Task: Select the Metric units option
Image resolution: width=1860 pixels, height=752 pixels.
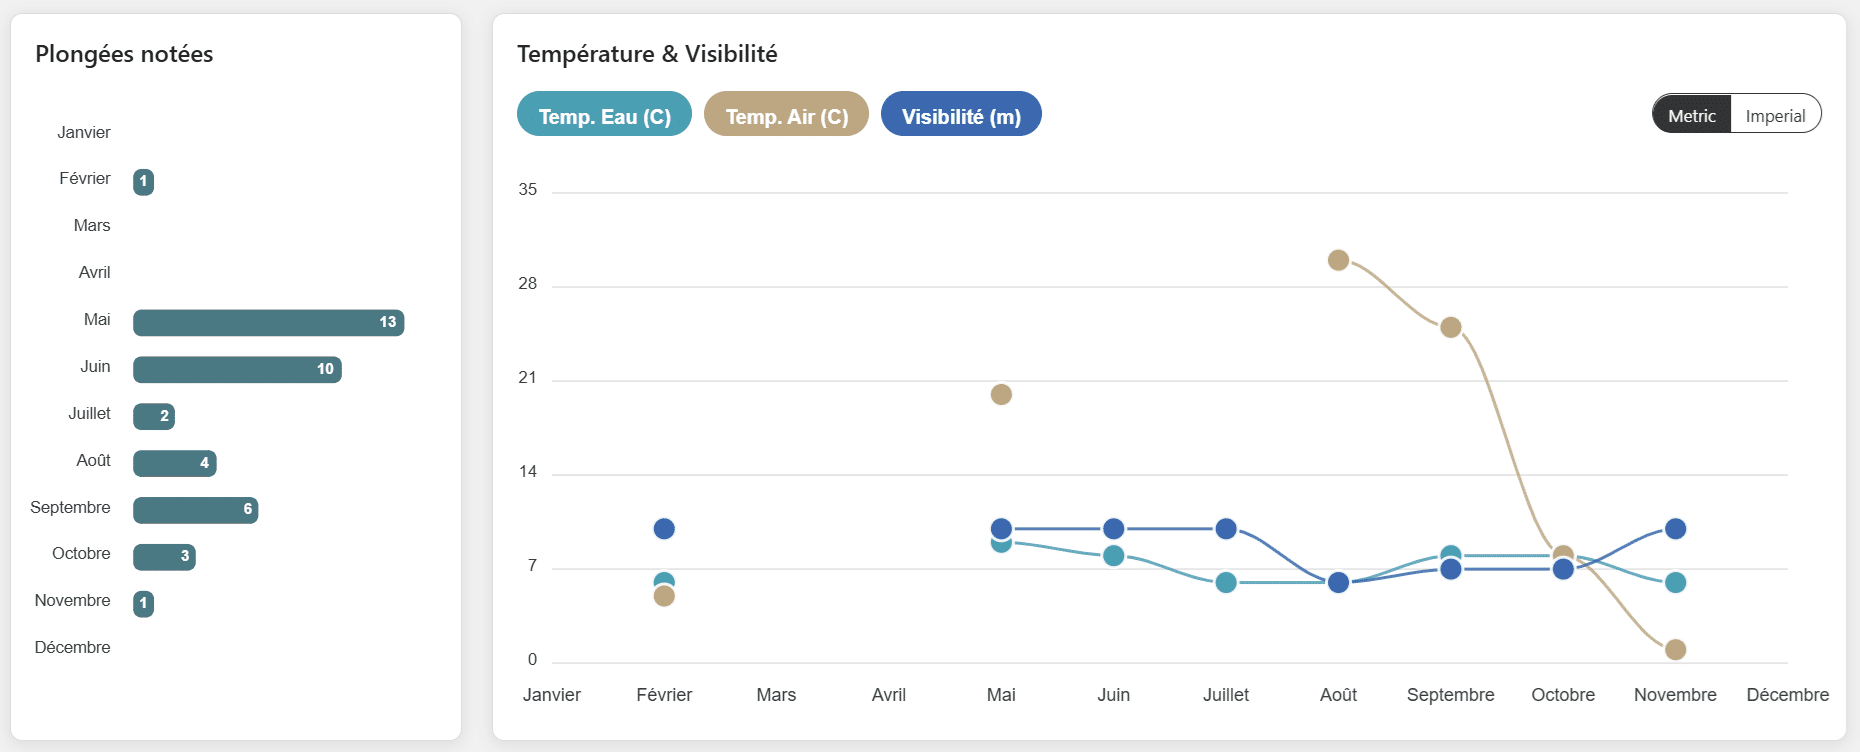Action: 1692,115
